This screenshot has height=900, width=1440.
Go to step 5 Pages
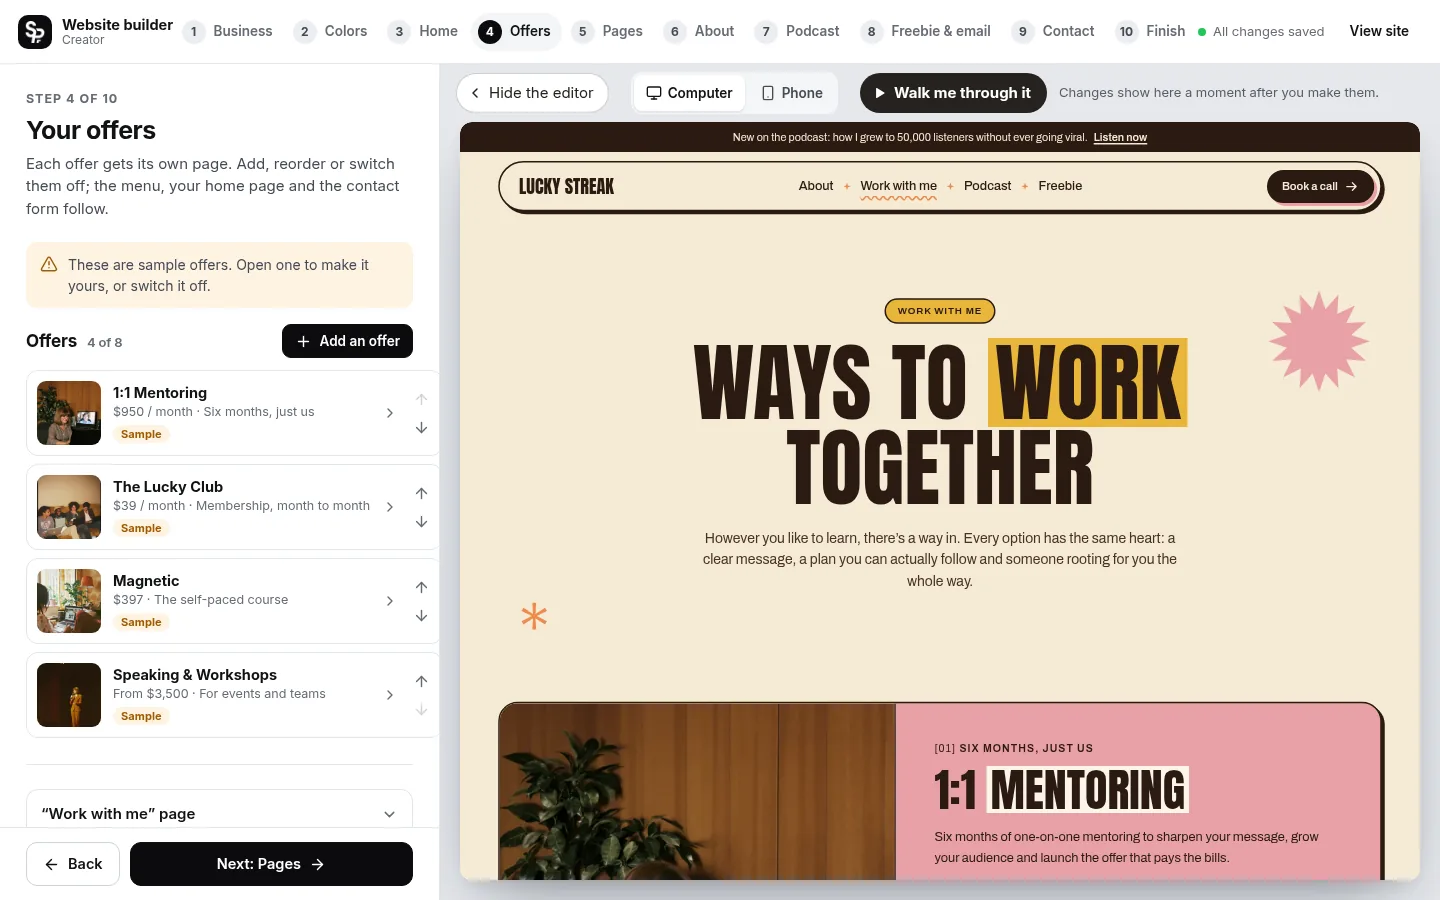(x=609, y=32)
